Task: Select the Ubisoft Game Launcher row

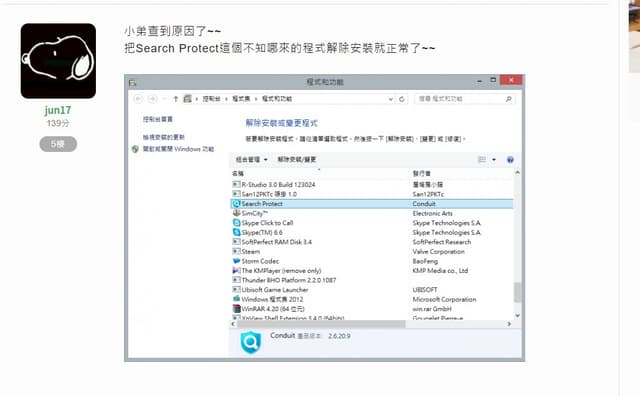Action: tap(372, 289)
